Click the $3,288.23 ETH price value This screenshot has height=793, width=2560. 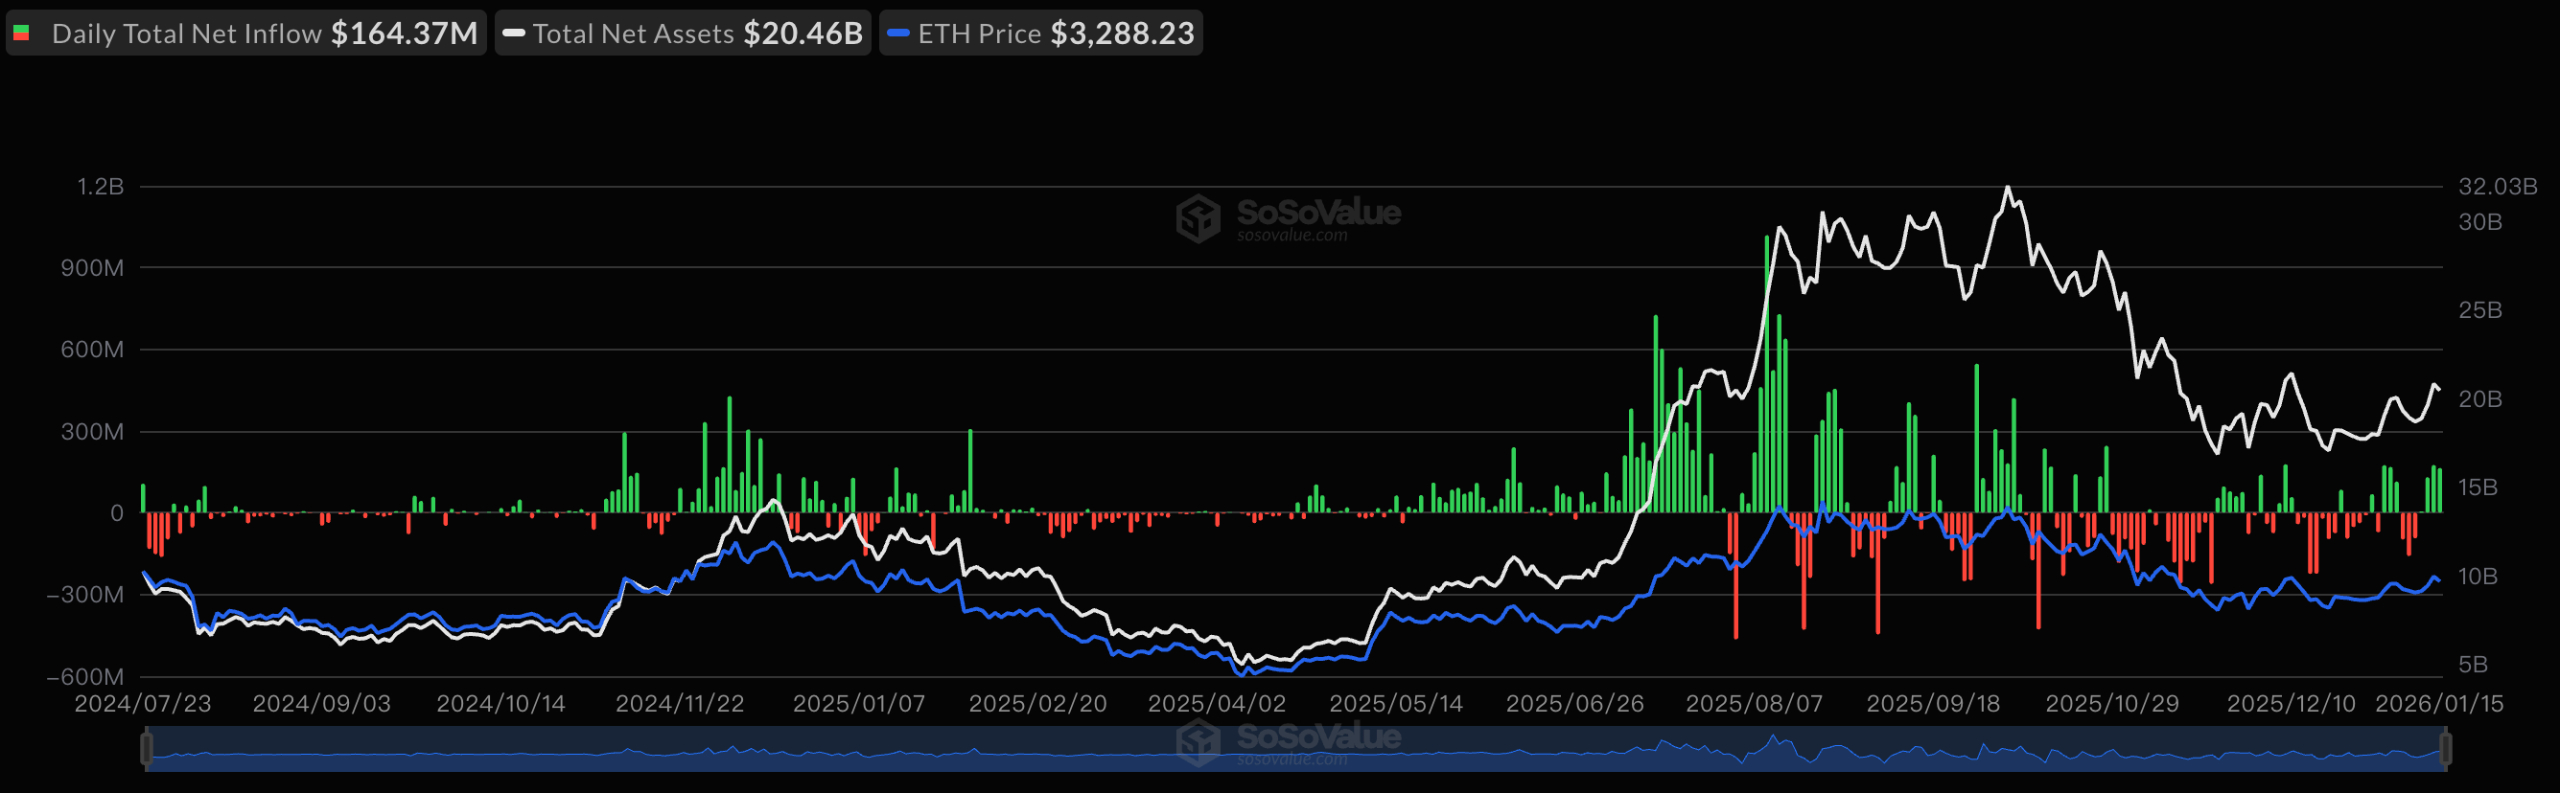(1122, 34)
